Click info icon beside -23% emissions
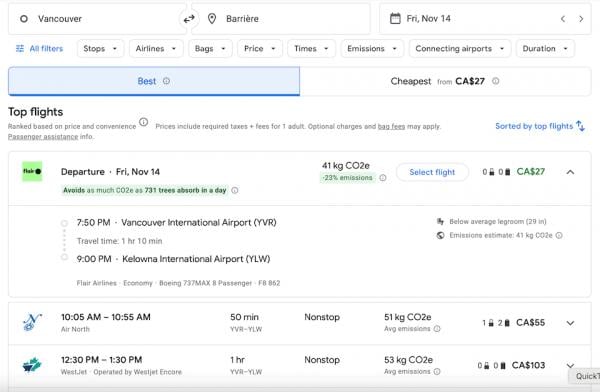Image resolution: width=600 pixels, height=392 pixels. tap(383, 178)
